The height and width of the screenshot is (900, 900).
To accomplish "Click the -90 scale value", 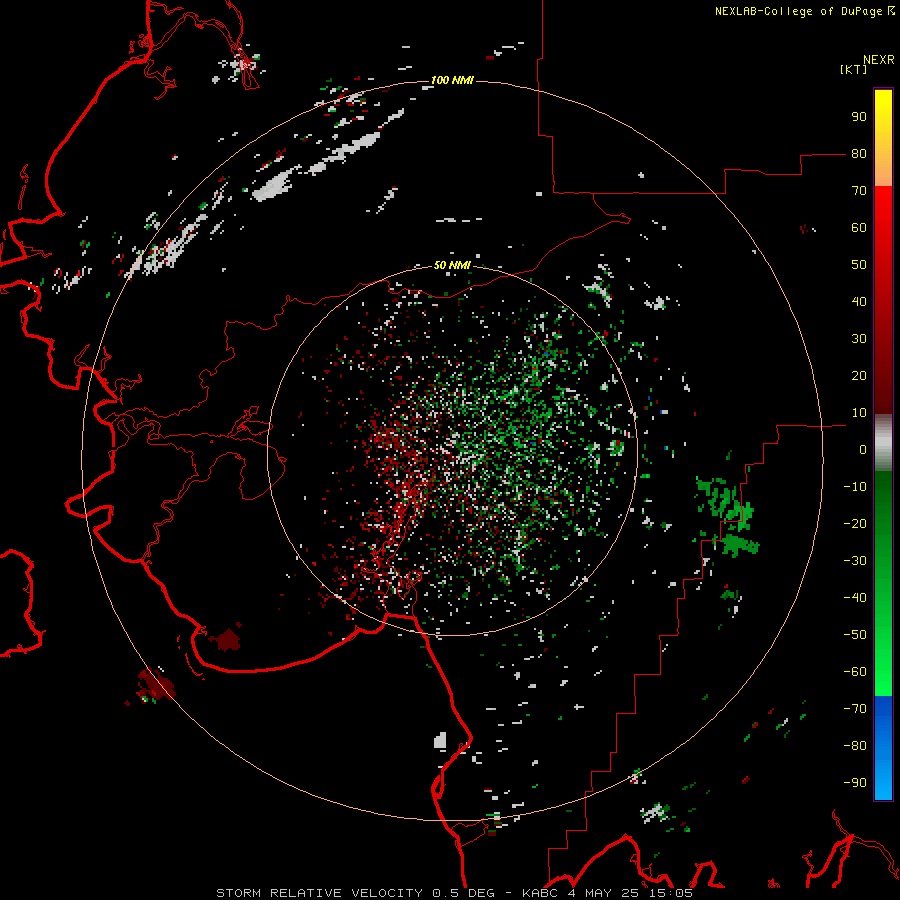I will point(855,783).
